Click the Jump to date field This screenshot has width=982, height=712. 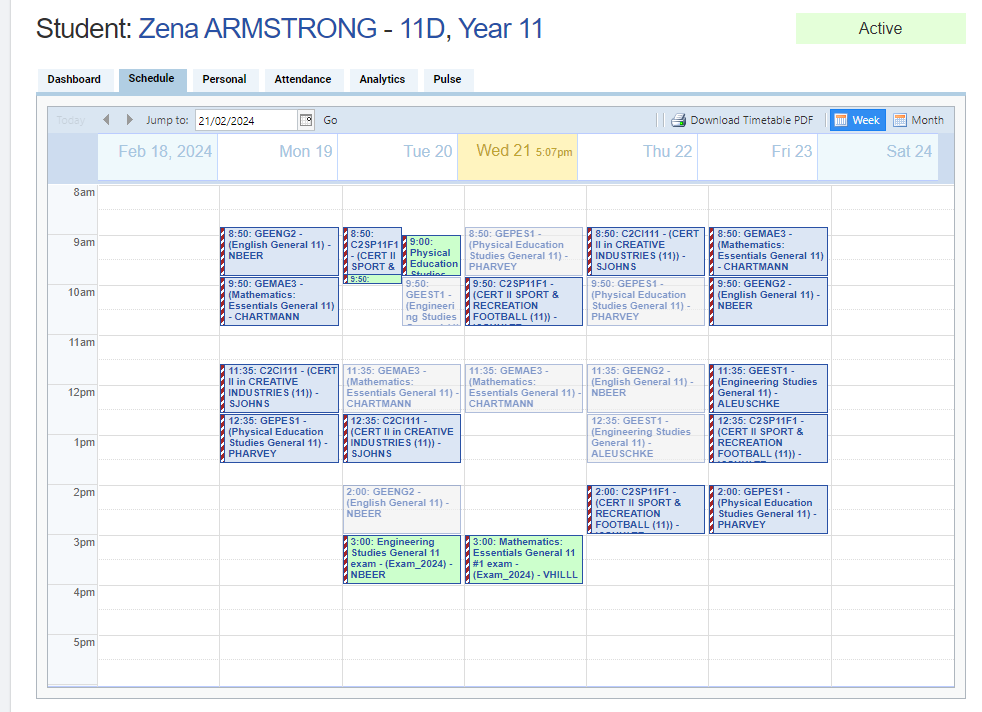click(x=246, y=120)
